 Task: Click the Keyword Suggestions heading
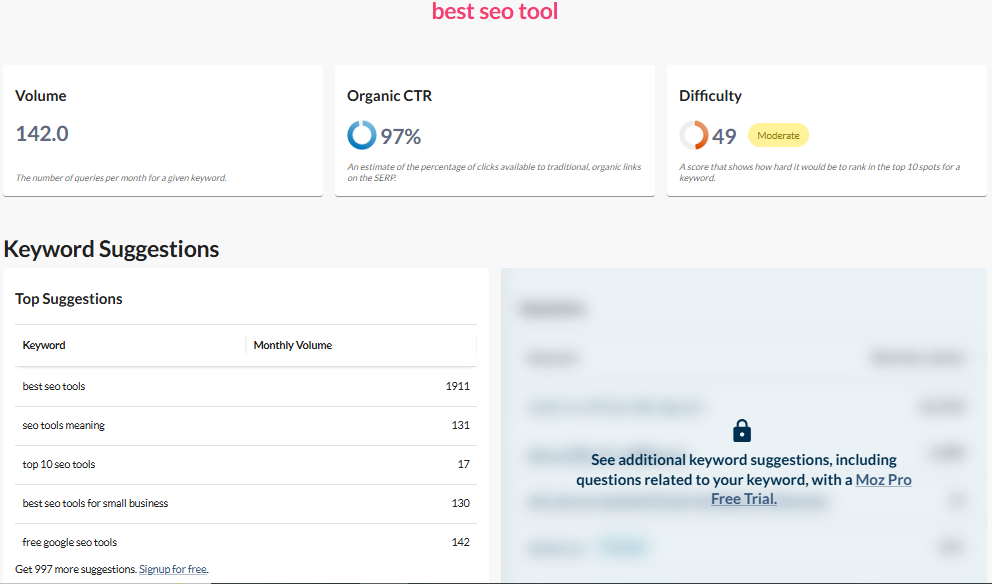[111, 249]
